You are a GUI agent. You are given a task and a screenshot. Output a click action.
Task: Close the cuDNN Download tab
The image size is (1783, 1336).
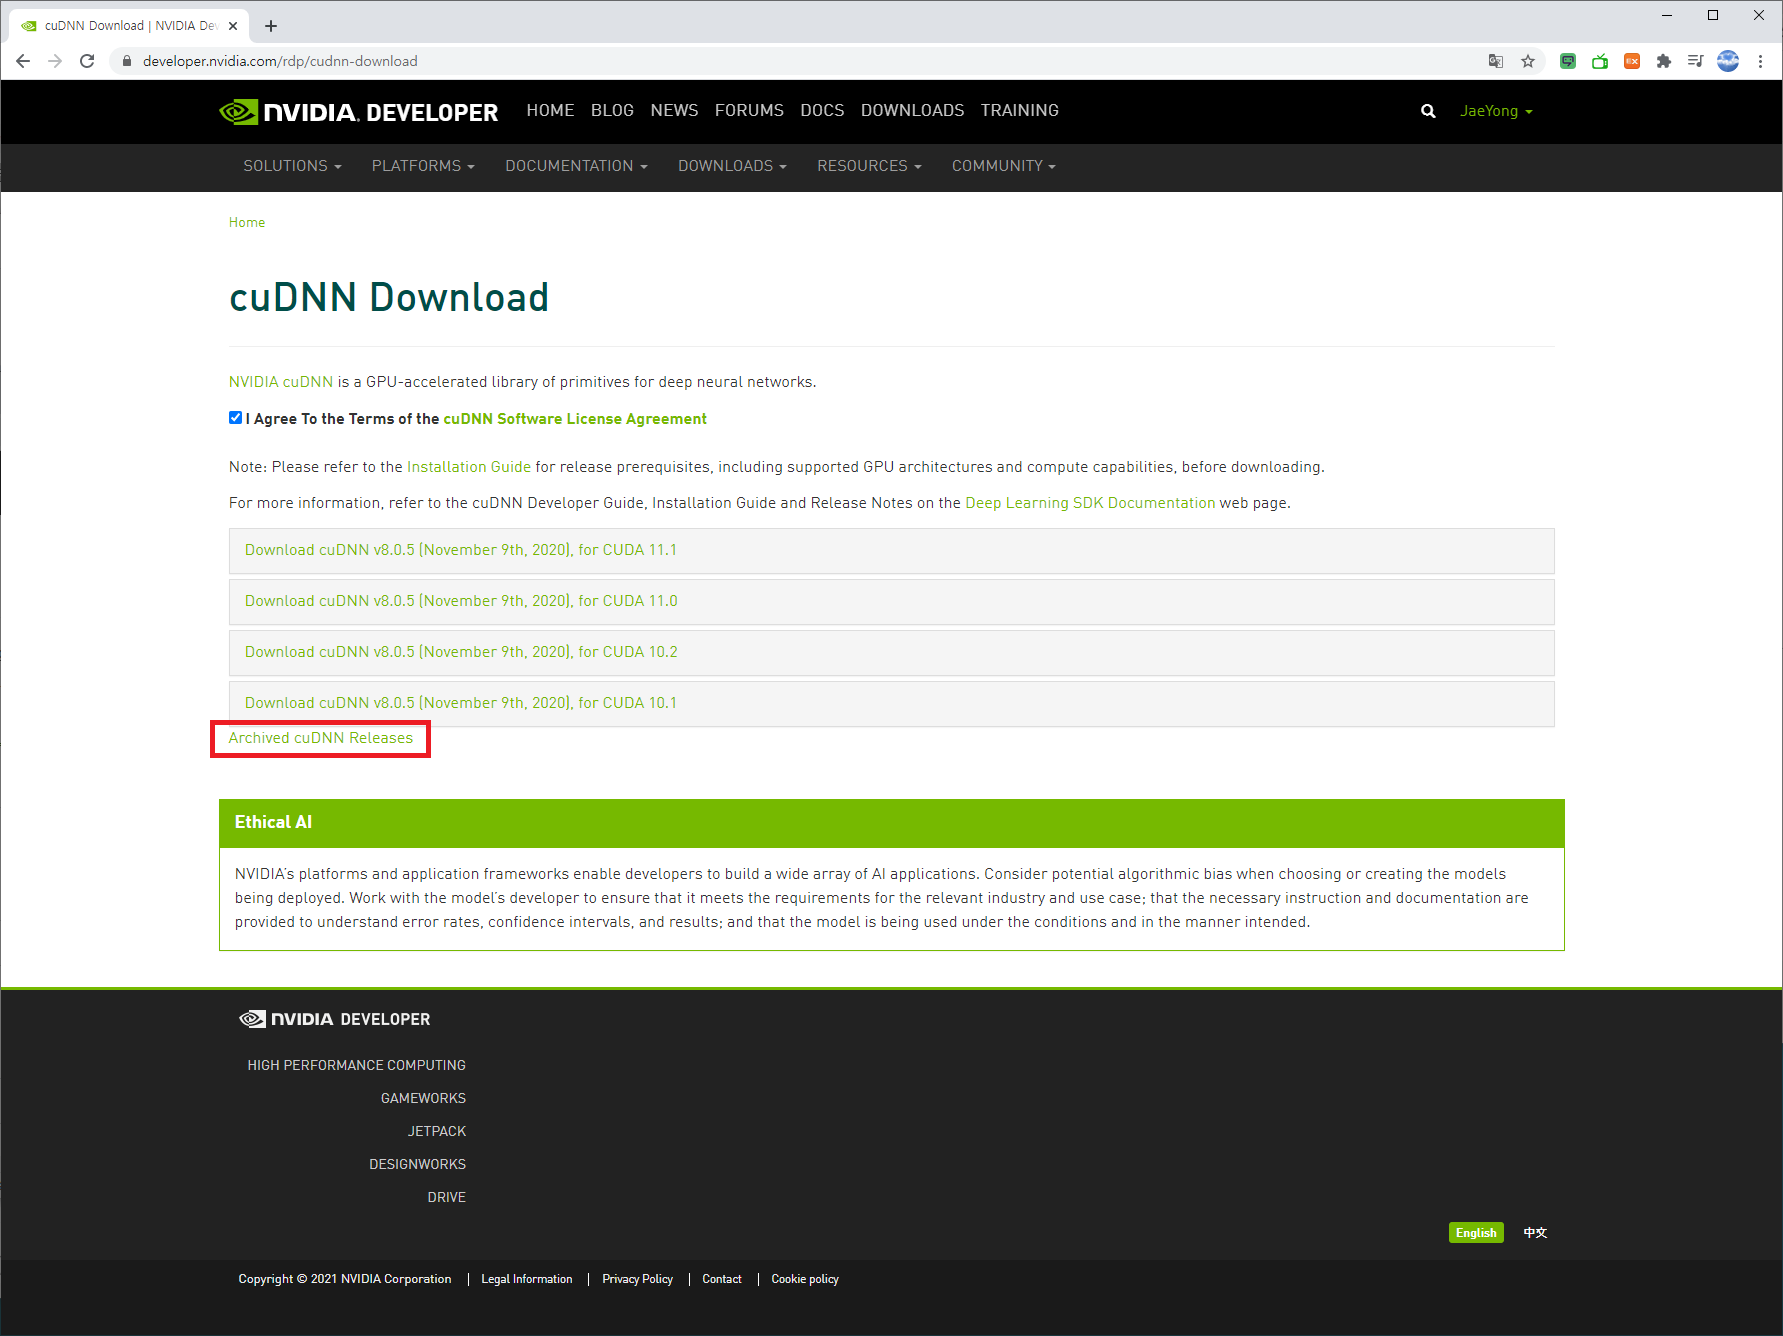(233, 26)
